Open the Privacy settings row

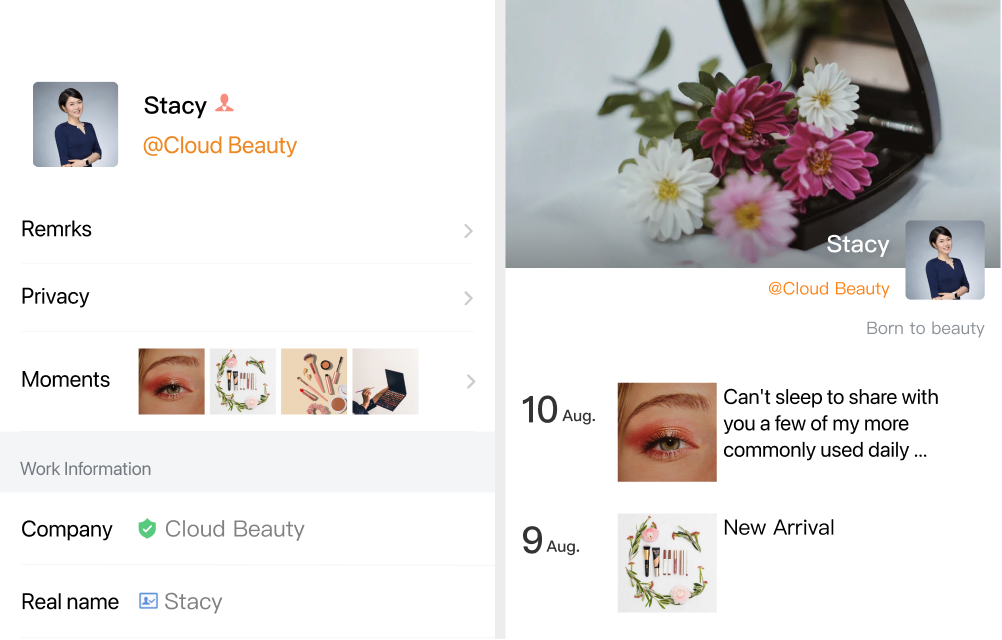pyautogui.click(x=247, y=298)
